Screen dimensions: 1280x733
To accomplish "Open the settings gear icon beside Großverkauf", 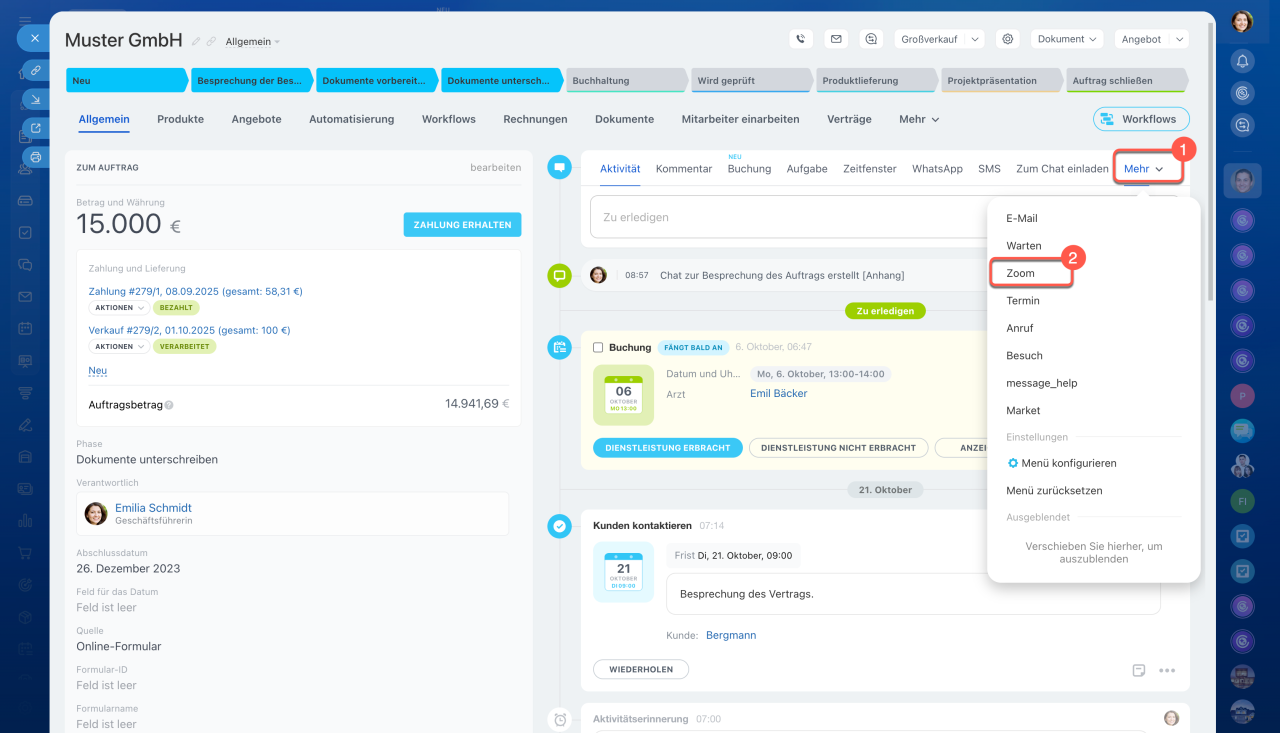I will coord(1008,39).
